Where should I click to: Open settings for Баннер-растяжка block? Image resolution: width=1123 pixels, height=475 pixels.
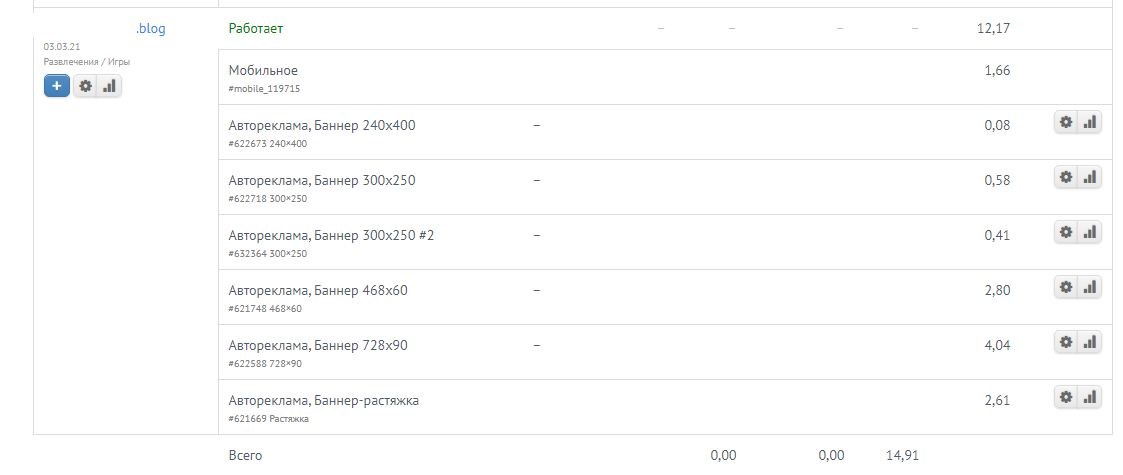1066,397
